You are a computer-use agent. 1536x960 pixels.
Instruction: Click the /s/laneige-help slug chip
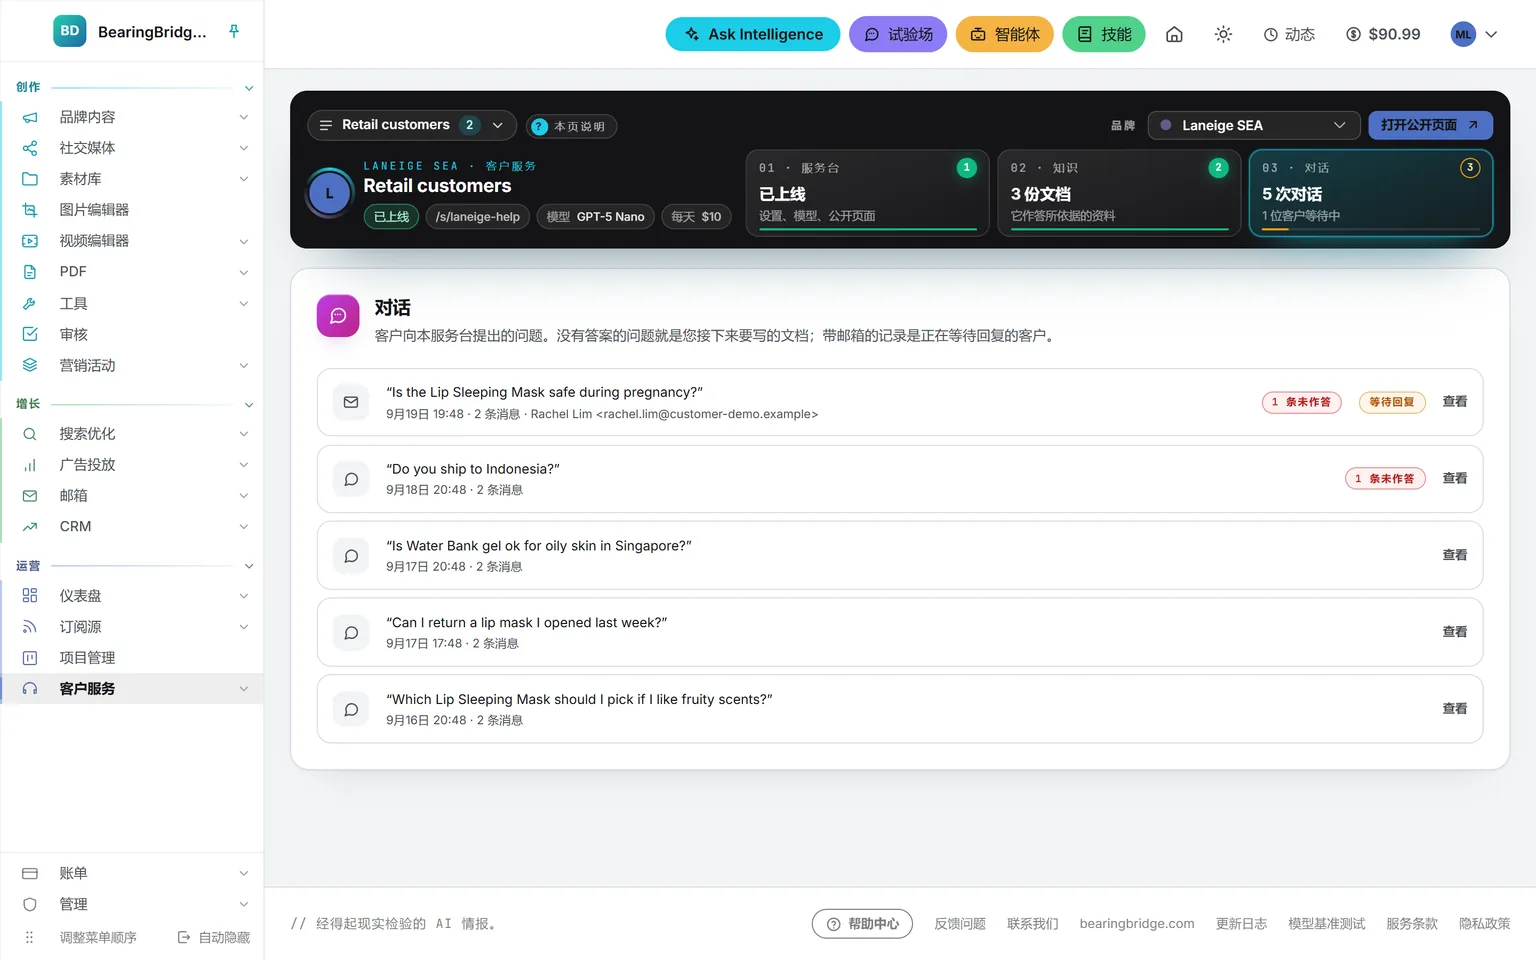478,217
